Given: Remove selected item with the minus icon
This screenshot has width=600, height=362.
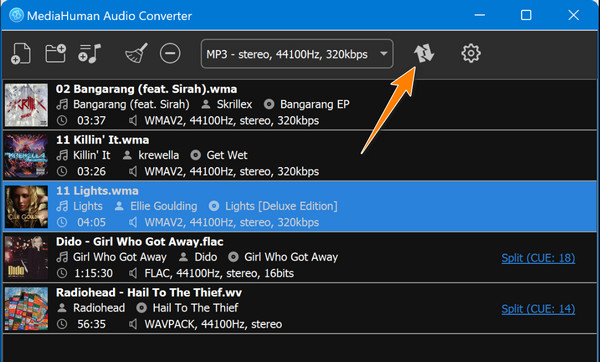Looking at the screenshot, I should pyautogui.click(x=170, y=53).
